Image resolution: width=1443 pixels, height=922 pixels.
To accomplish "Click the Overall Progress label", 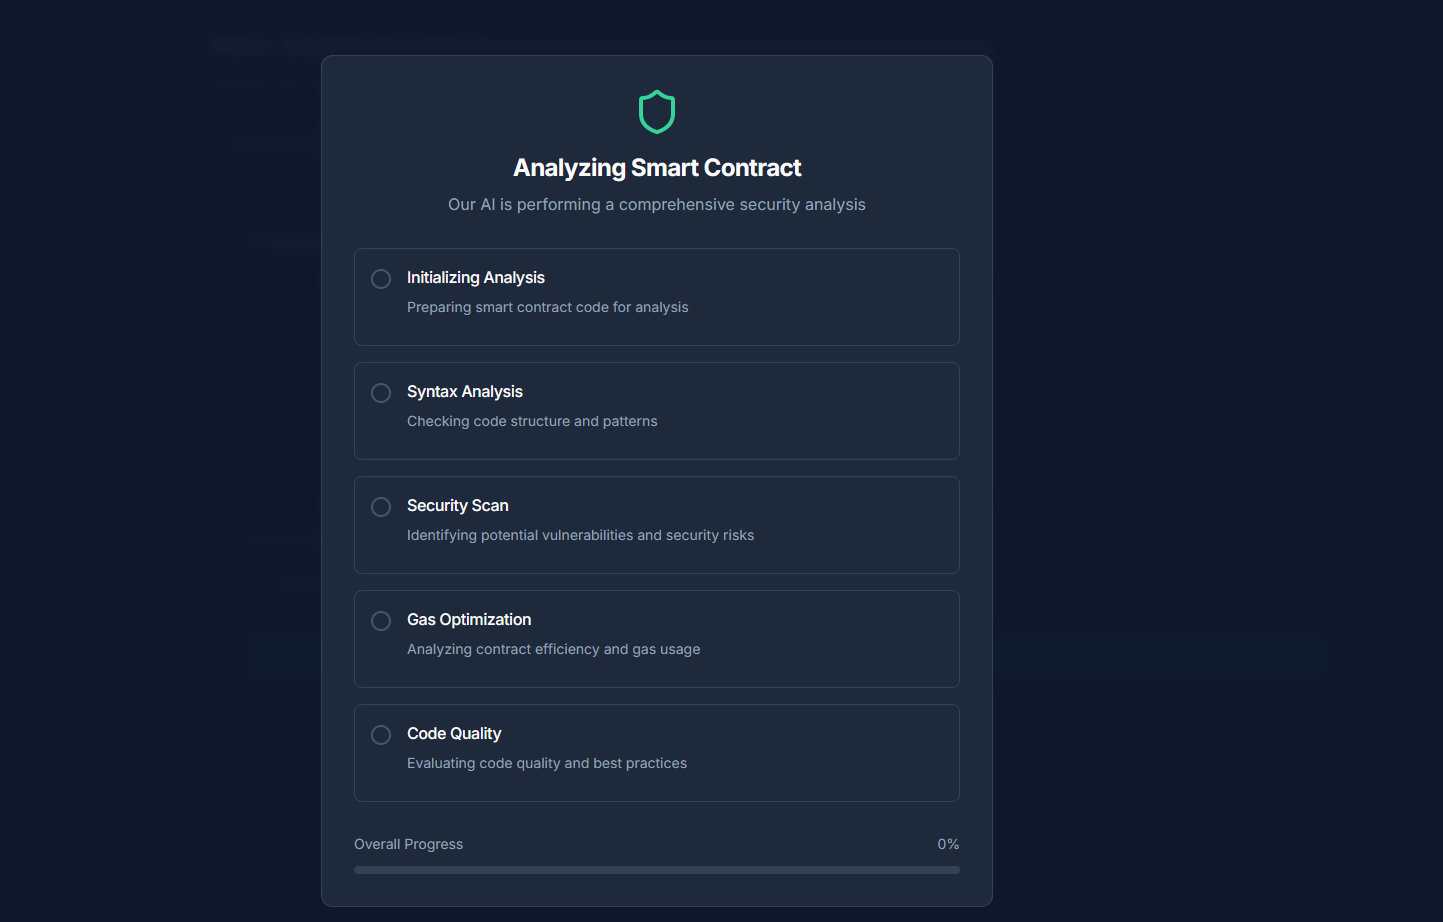I will pyautogui.click(x=408, y=844).
